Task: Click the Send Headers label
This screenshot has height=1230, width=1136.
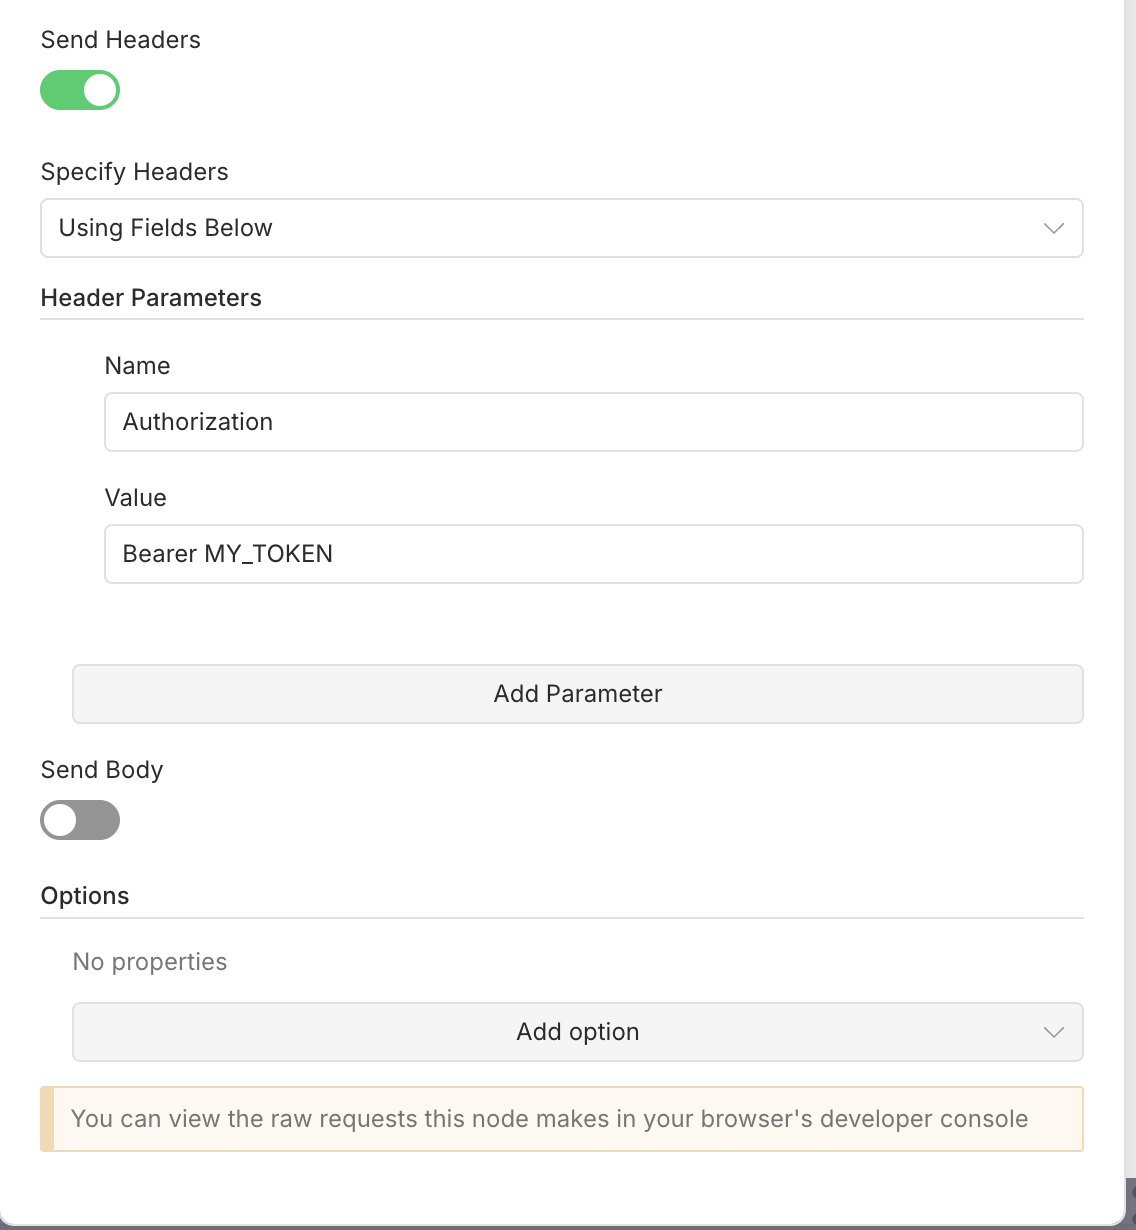Action: click(x=121, y=40)
